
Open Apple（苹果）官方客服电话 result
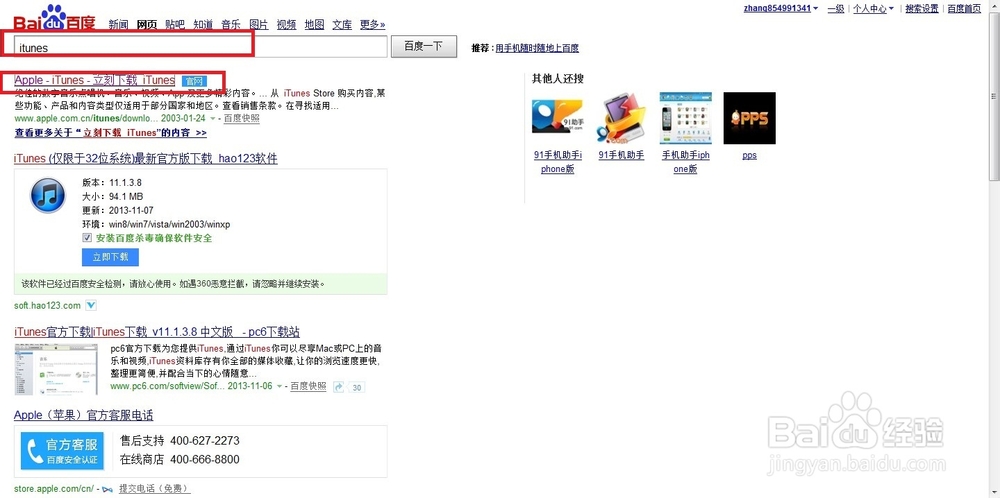tap(84, 415)
